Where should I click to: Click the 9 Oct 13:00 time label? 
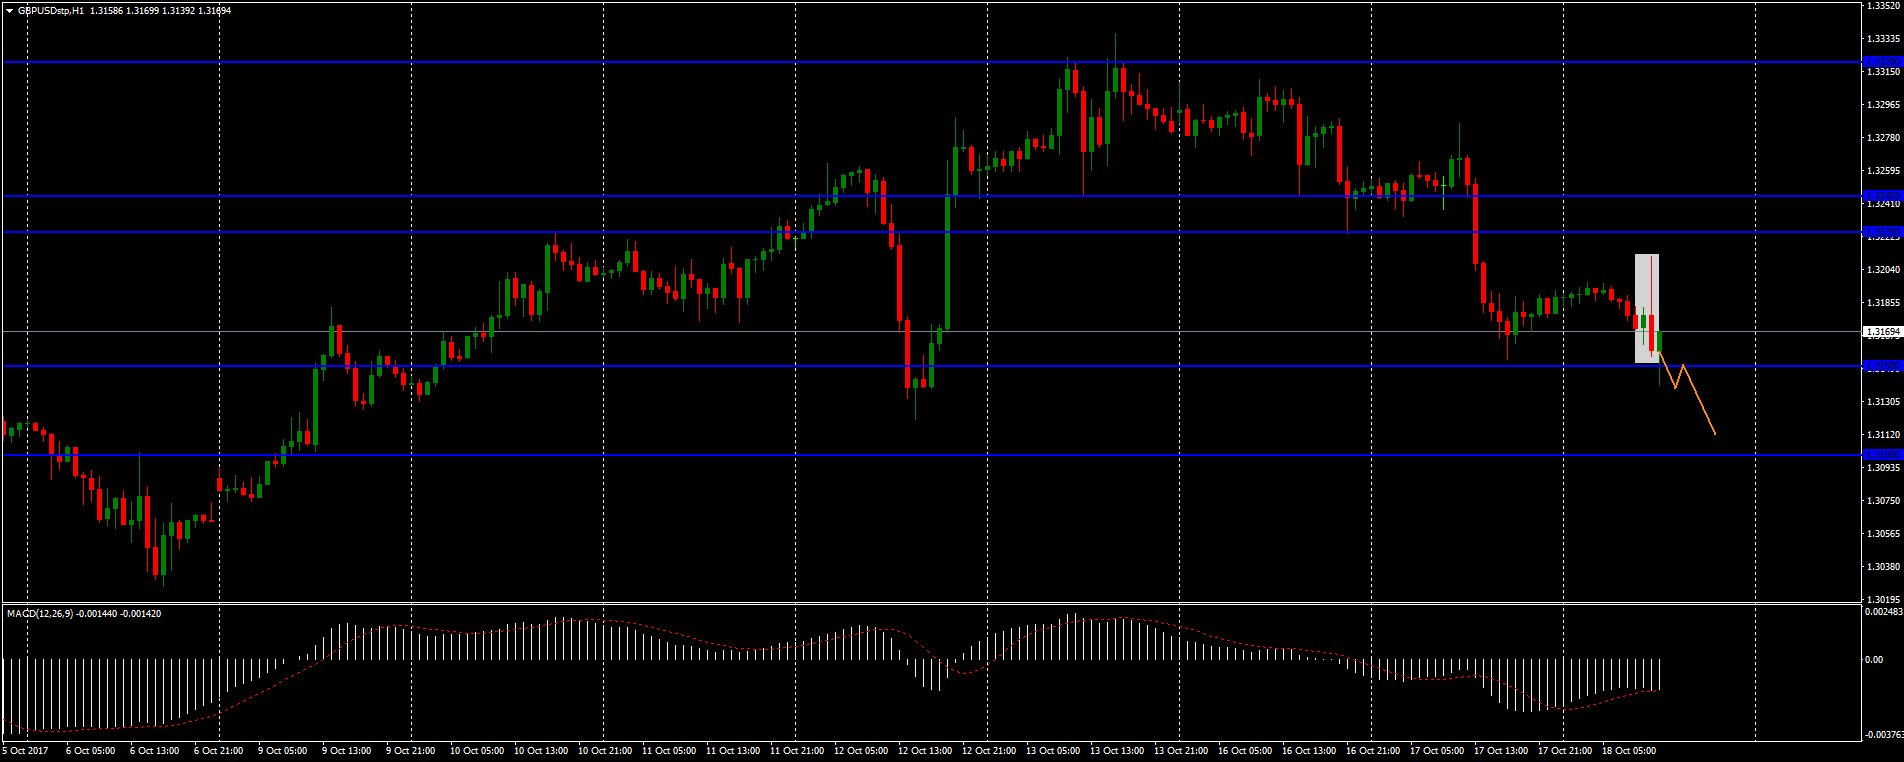click(347, 750)
